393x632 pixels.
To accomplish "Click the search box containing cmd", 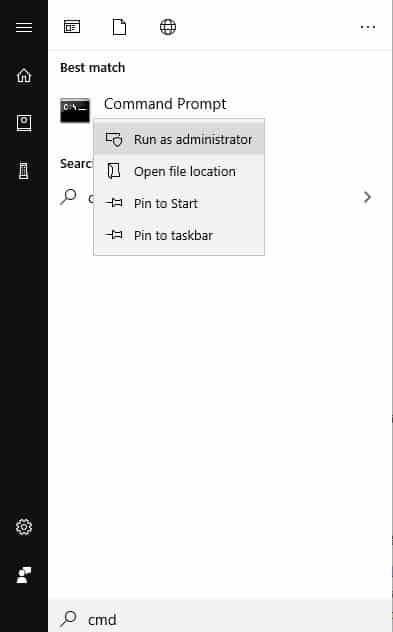I will (220, 617).
